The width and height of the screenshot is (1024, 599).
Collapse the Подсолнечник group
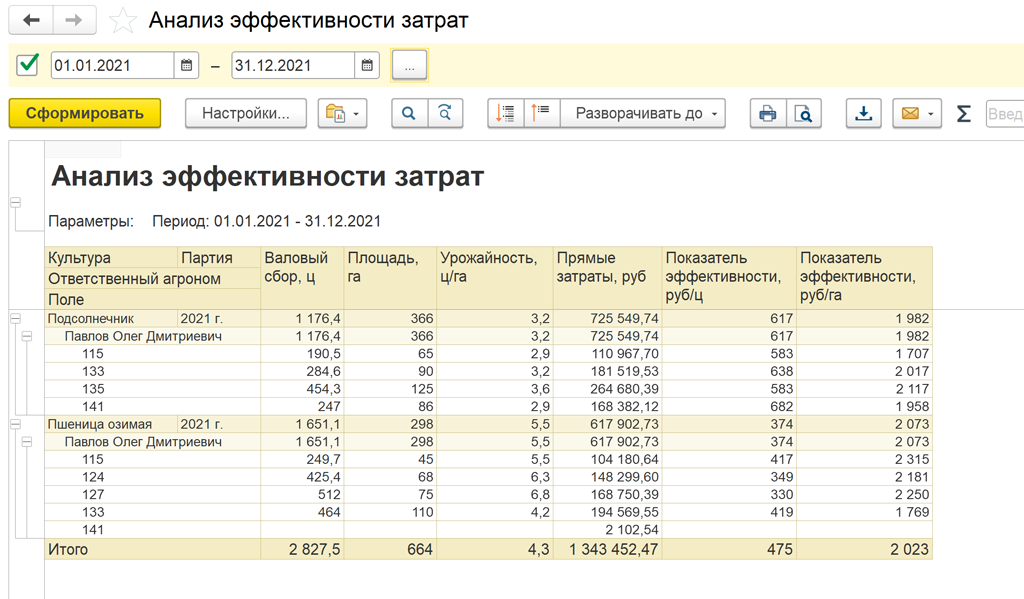tap(15, 318)
